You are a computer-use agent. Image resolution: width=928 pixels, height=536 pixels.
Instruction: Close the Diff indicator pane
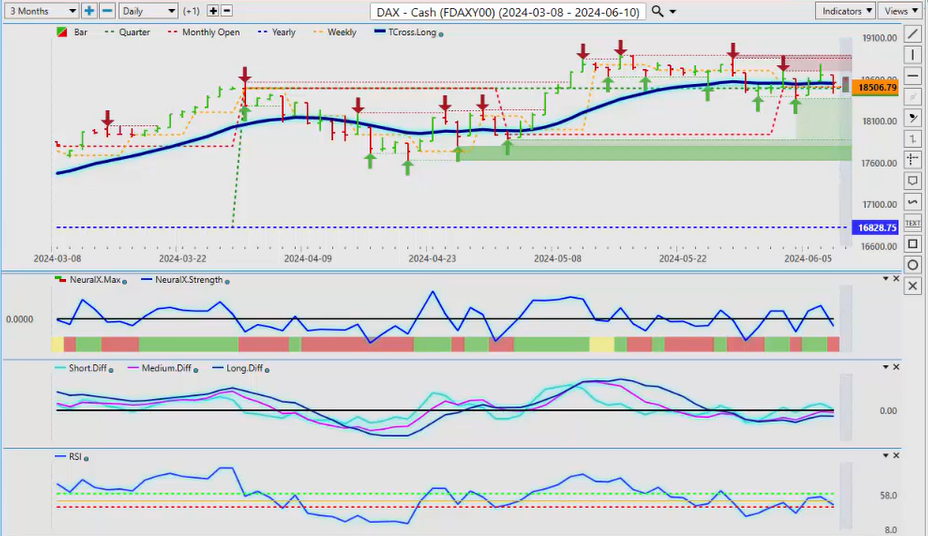(896, 367)
